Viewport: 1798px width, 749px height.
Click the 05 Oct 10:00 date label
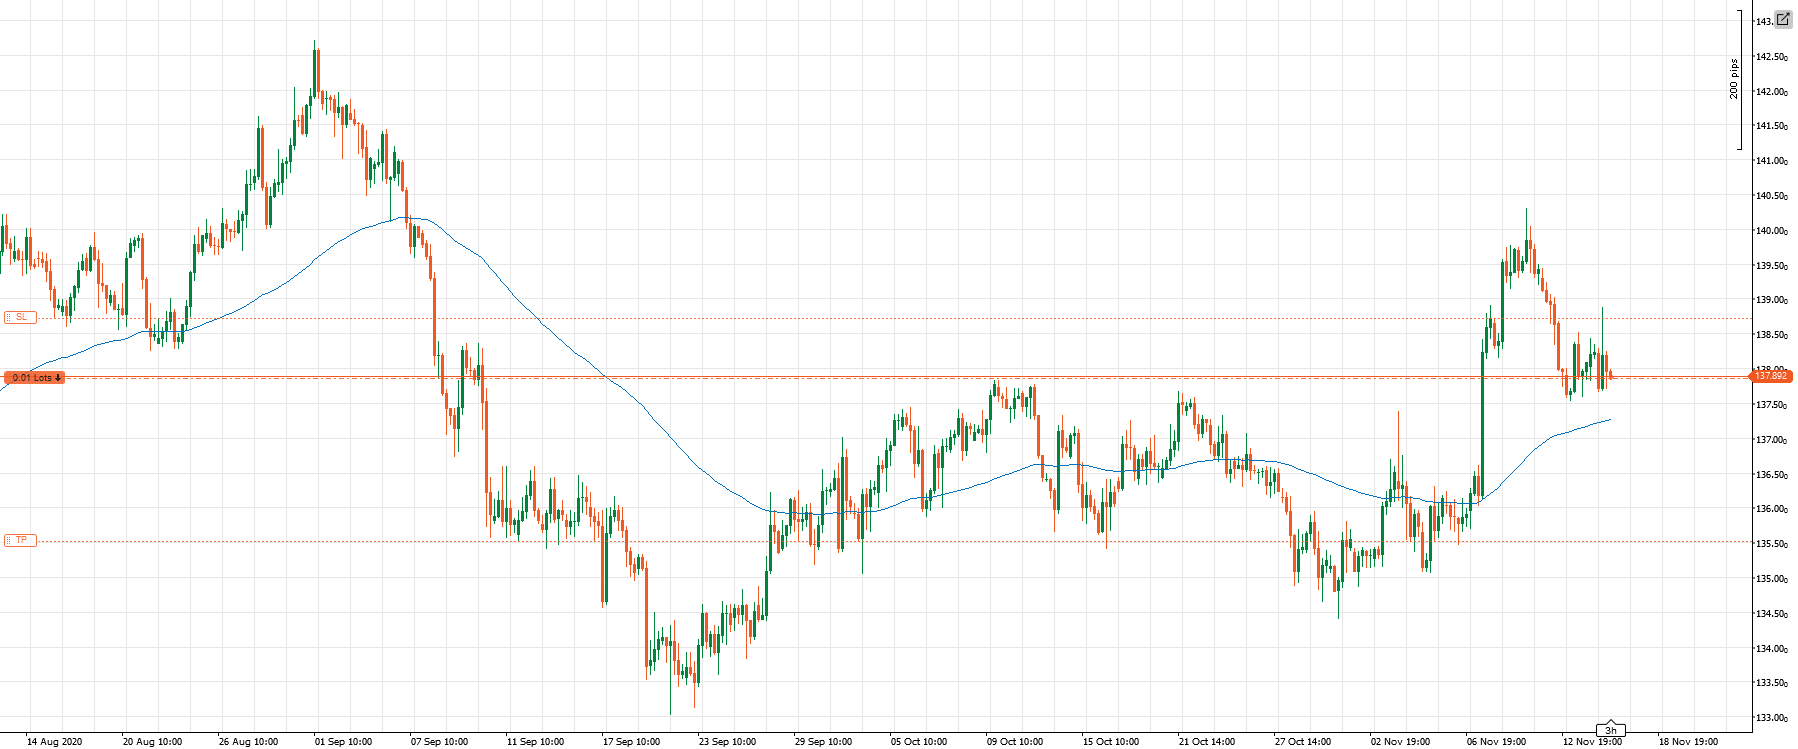[x=919, y=742]
